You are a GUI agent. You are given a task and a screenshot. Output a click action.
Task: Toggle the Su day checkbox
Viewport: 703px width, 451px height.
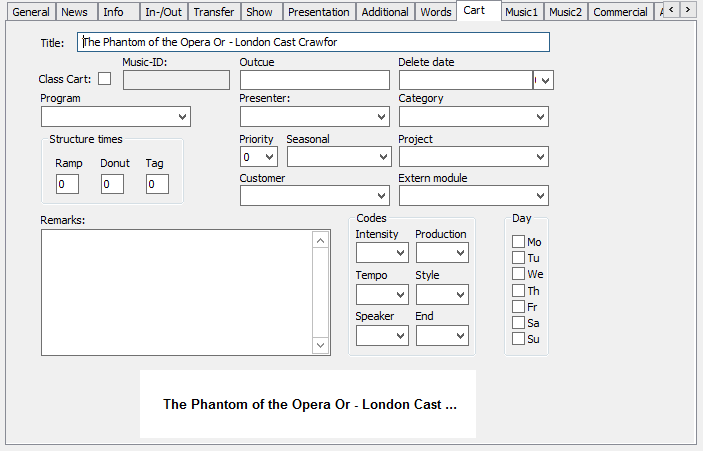coord(518,339)
